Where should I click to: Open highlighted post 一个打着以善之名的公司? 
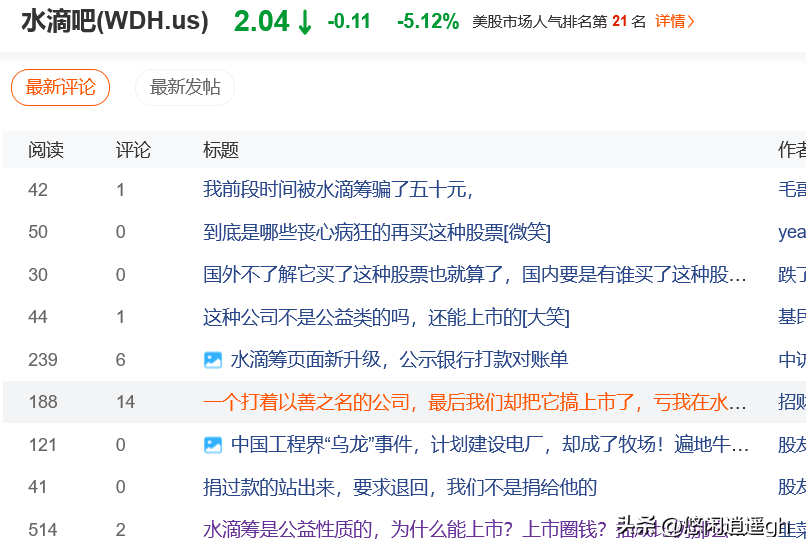click(474, 402)
